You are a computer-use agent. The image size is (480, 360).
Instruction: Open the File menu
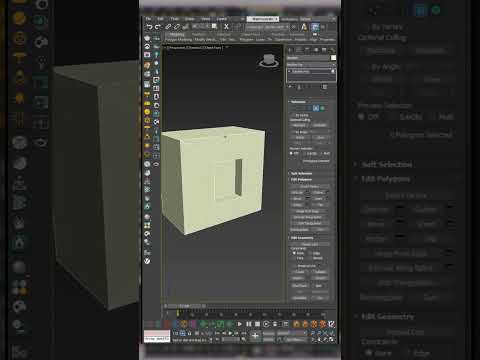click(148, 19)
